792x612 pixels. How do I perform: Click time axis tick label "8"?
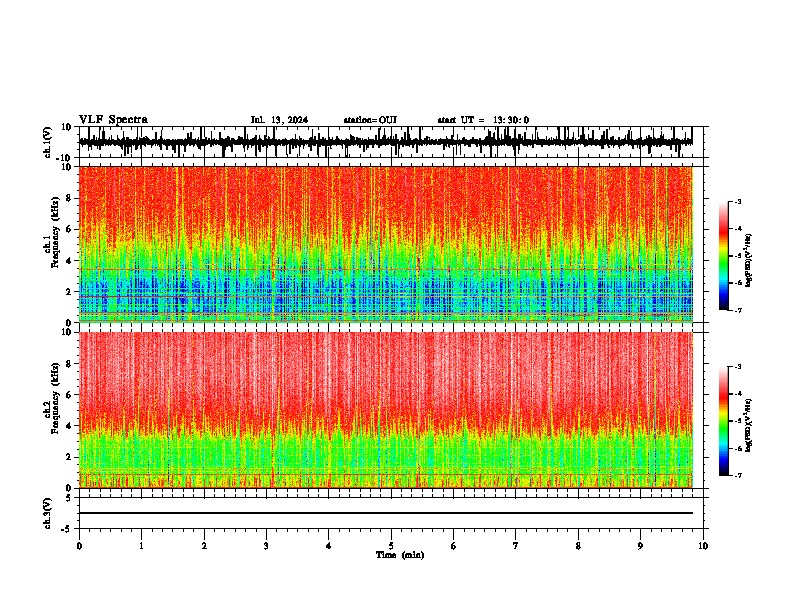[578, 546]
